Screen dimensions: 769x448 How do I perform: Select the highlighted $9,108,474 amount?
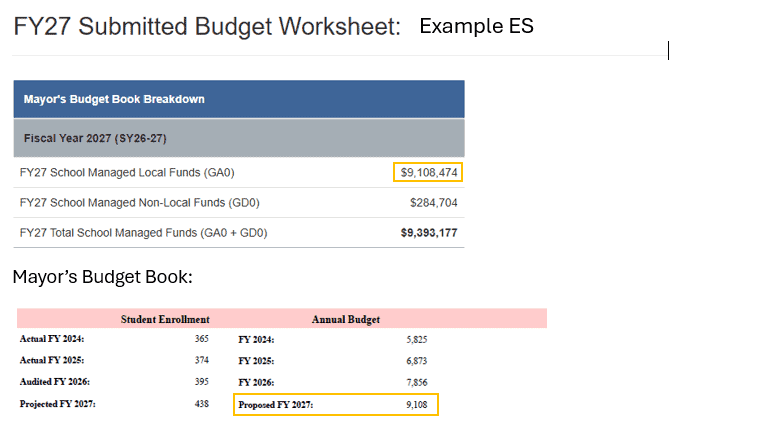point(428,173)
